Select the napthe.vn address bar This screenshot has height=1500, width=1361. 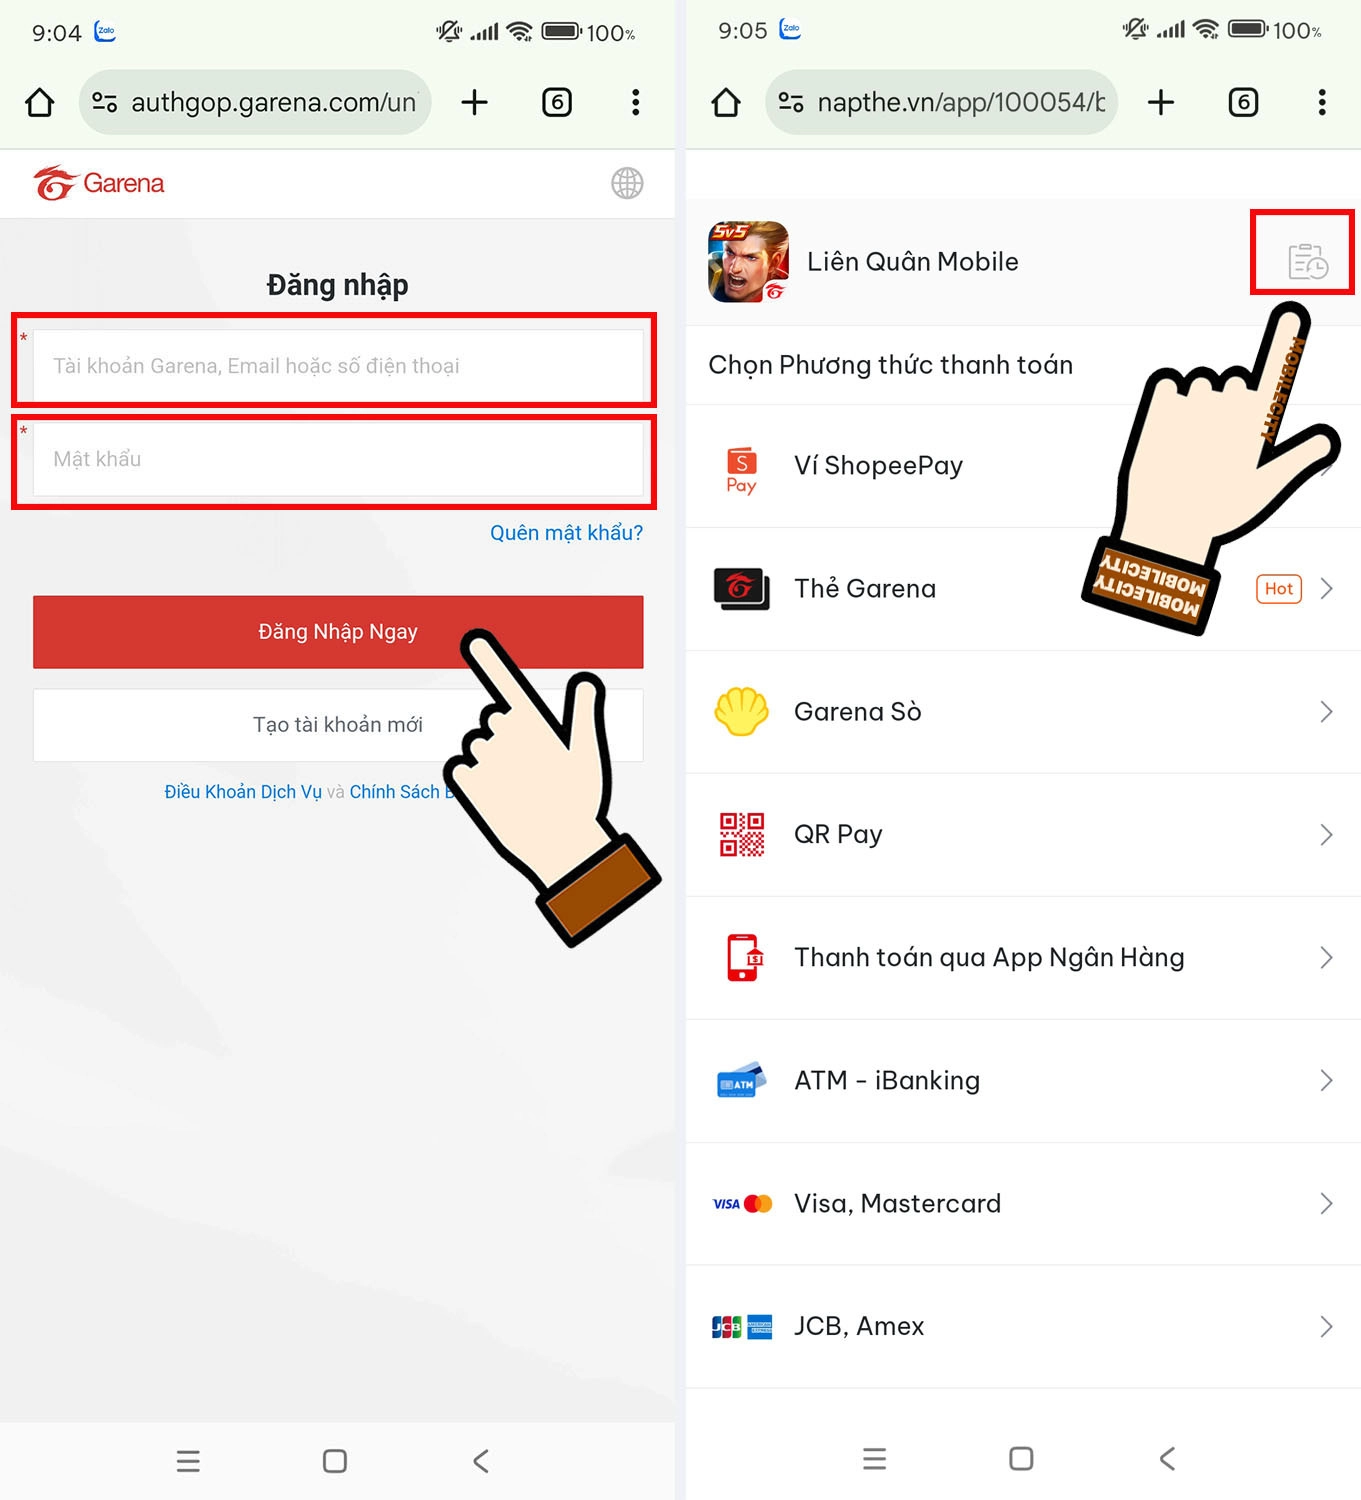point(941,102)
